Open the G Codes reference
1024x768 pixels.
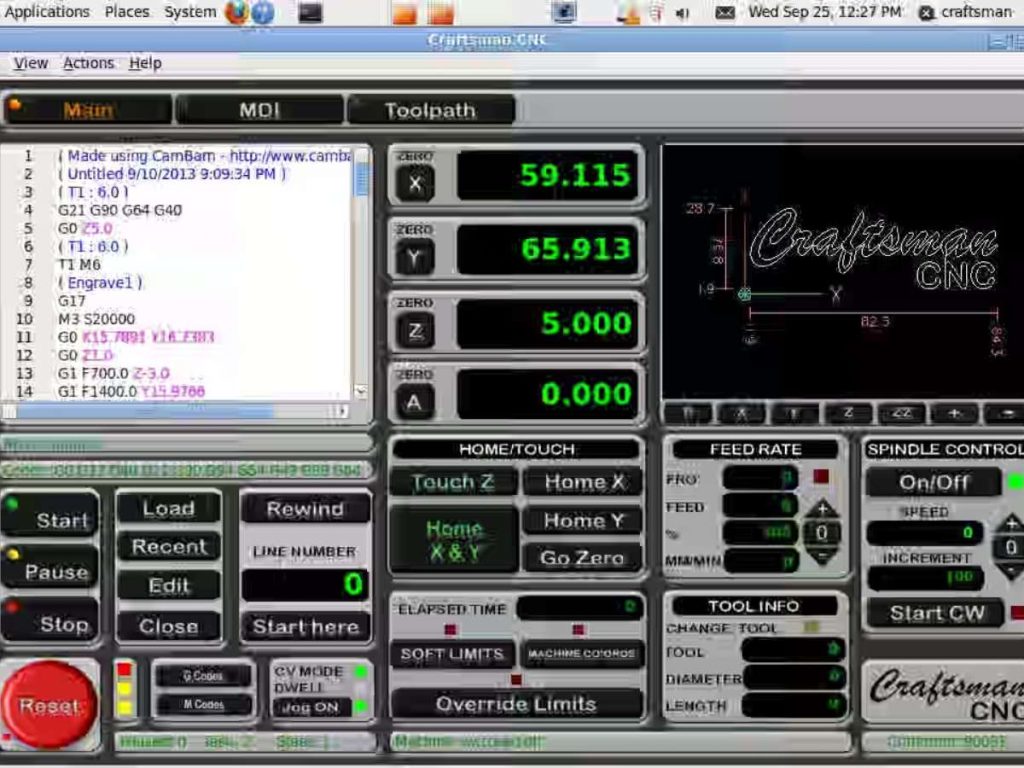(x=202, y=677)
